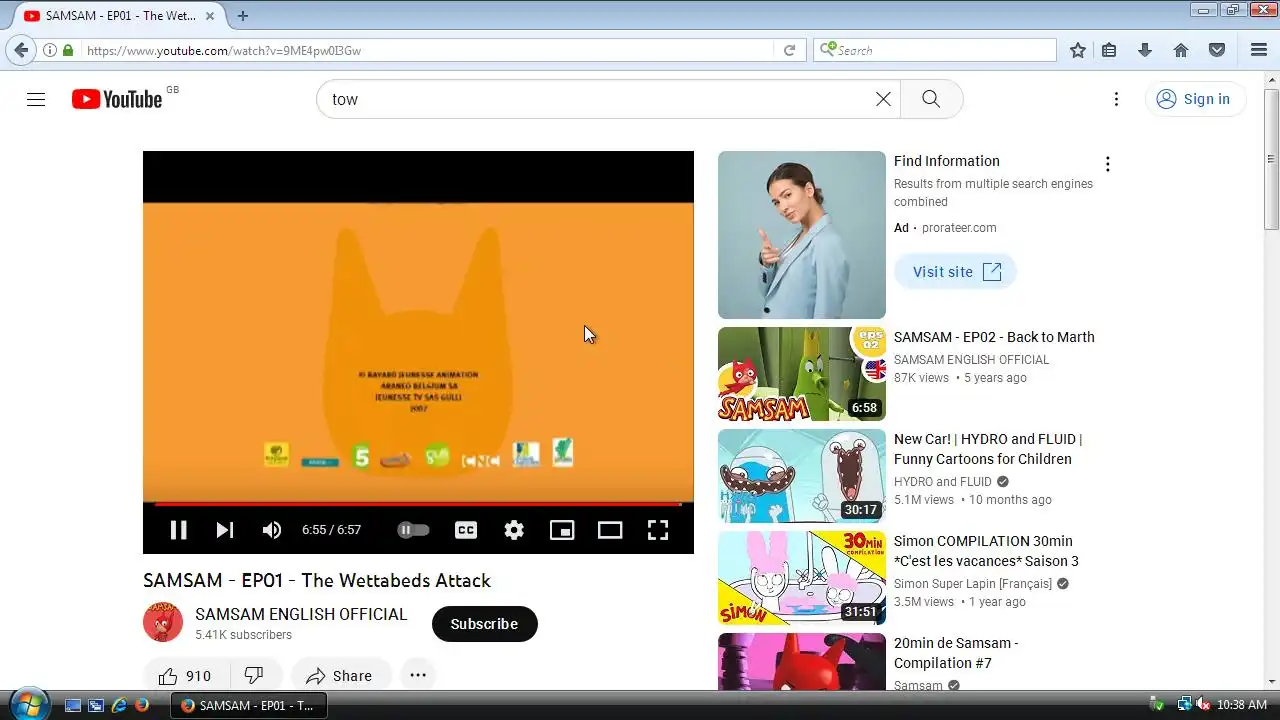Open Simon COMPILATION 30min thumbnail

(802, 578)
